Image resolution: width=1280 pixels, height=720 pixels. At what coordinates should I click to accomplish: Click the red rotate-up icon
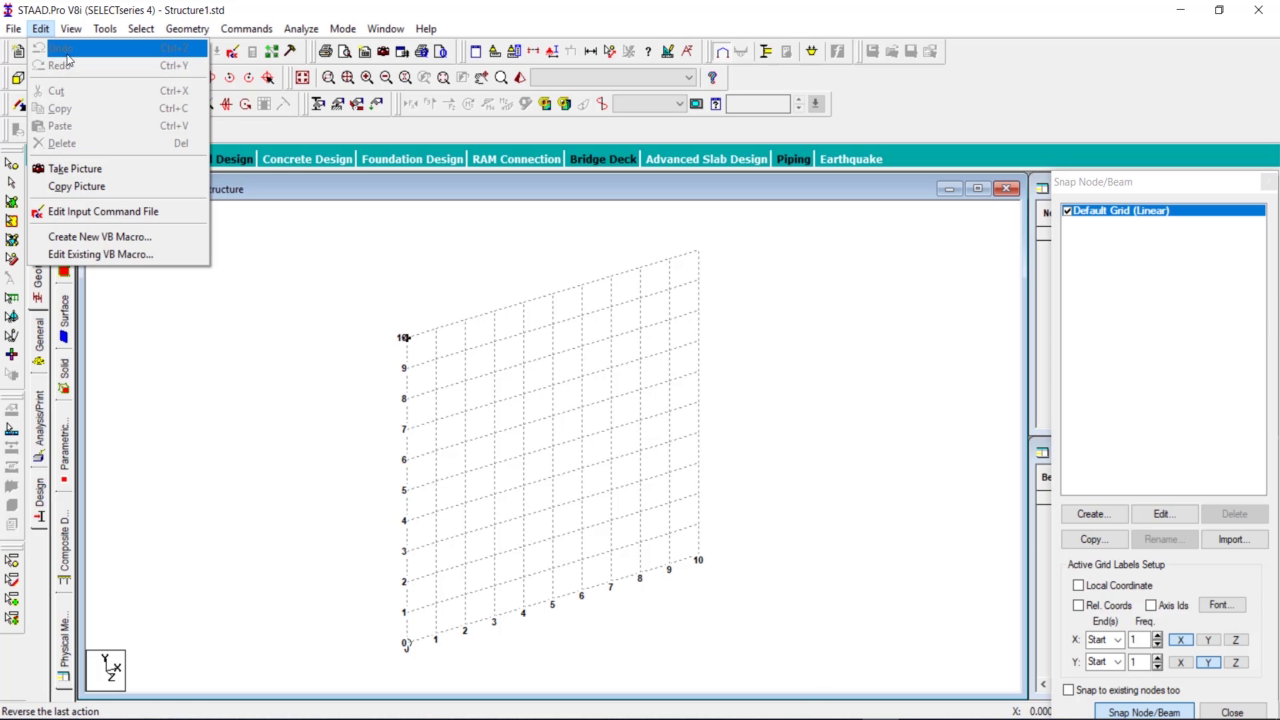[x=230, y=77]
